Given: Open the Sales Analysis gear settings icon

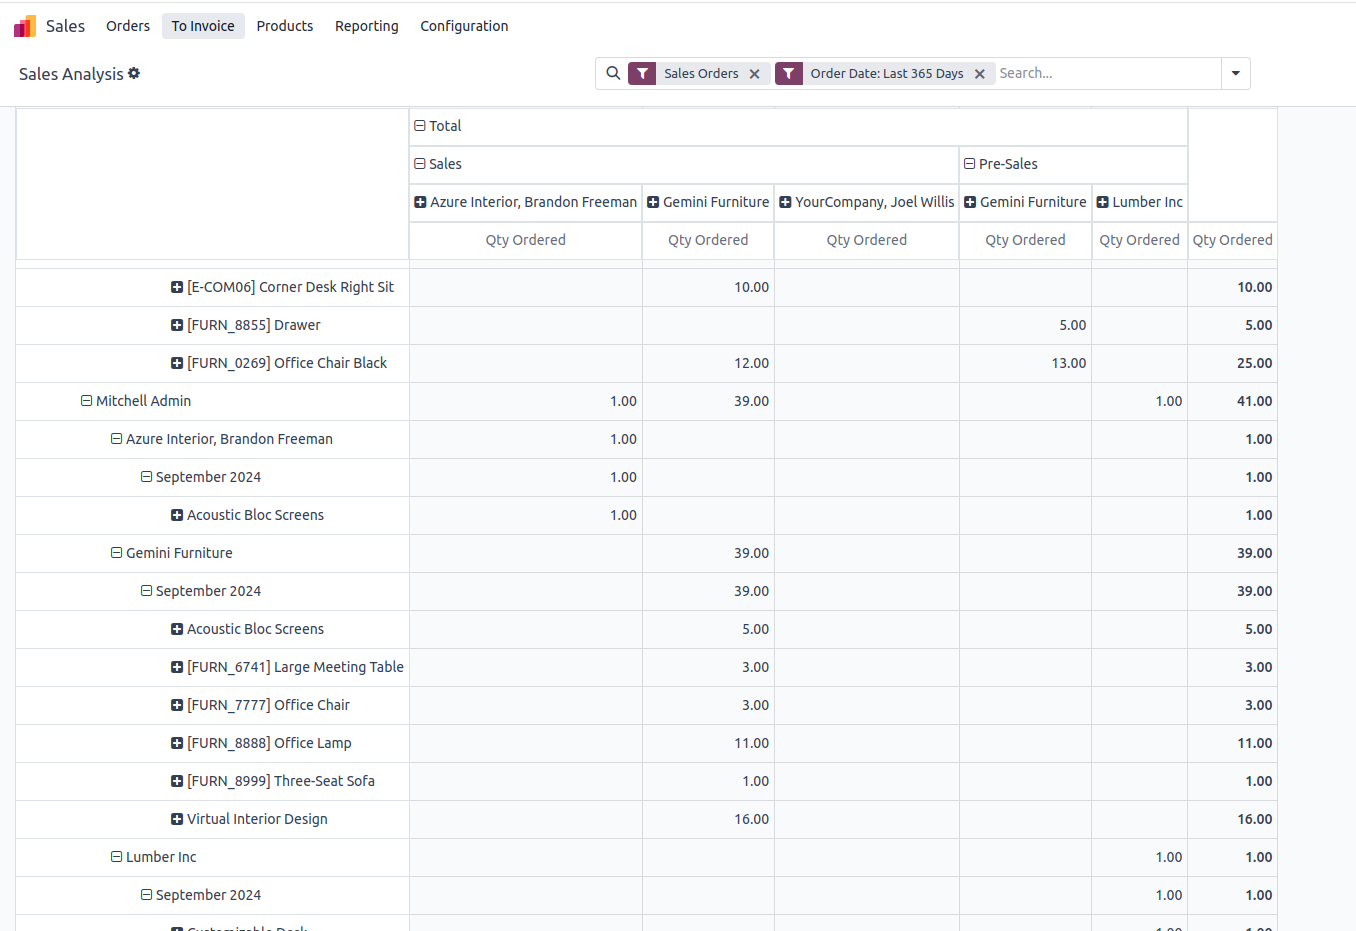Looking at the screenshot, I should click(134, 73).
